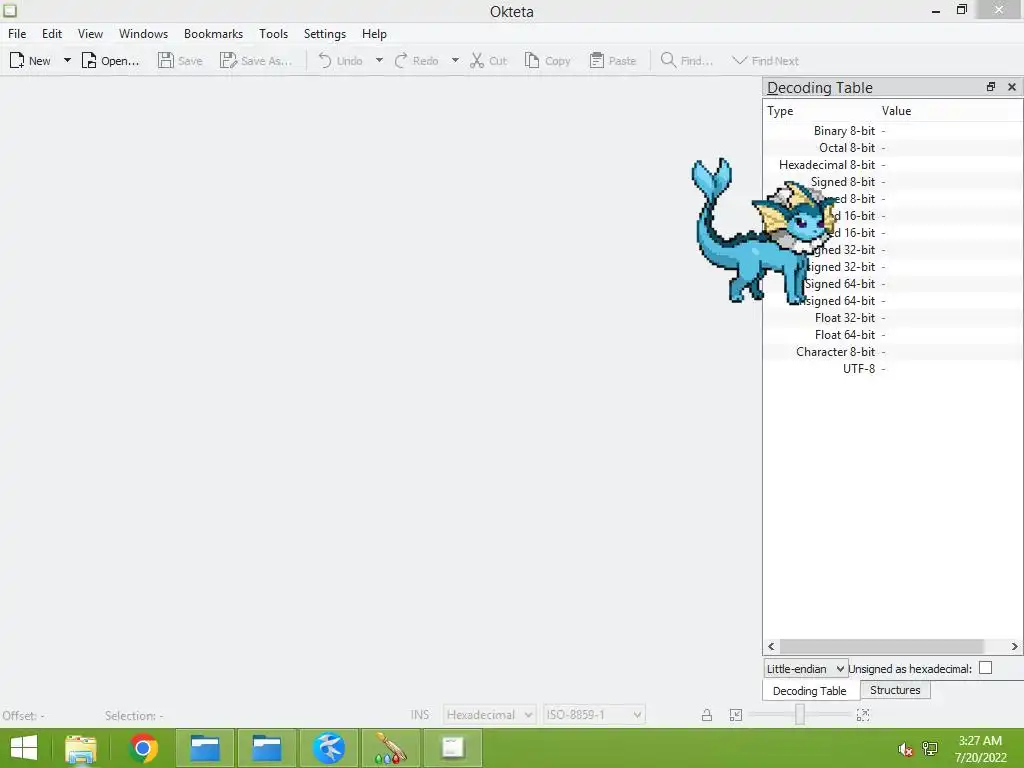Click the muted volume tray icon
Image resolution: width=1024 pixels, height=768 pixels.
tap(904, 749)
